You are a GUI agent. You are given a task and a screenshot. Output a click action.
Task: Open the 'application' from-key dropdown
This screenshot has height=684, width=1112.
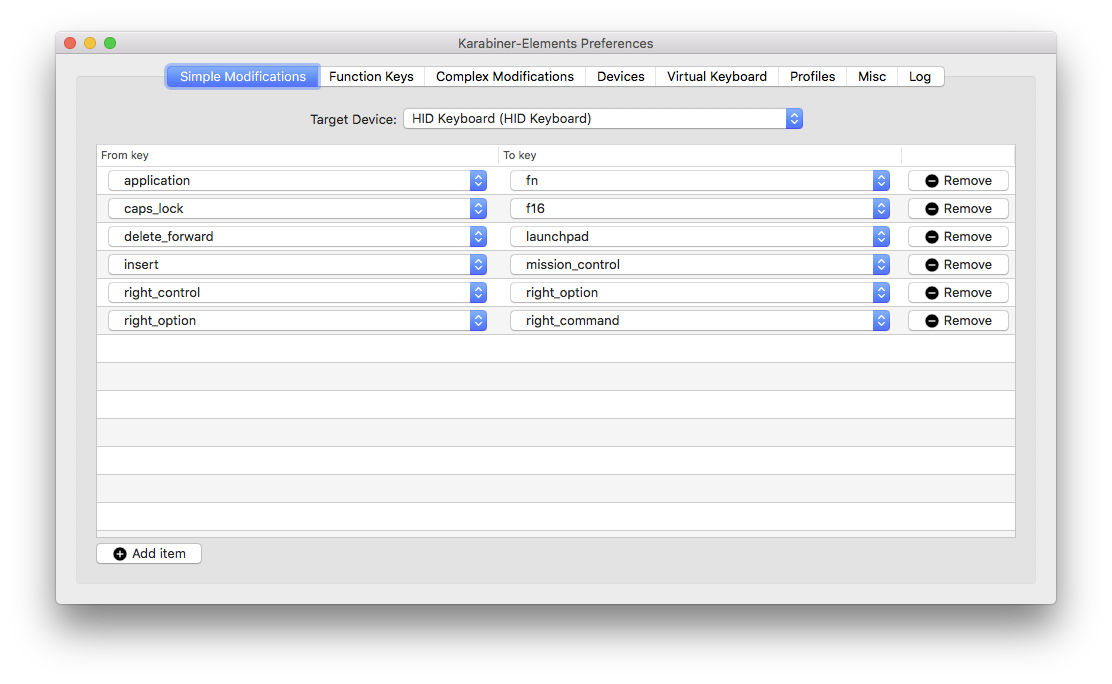coord(297,180)
